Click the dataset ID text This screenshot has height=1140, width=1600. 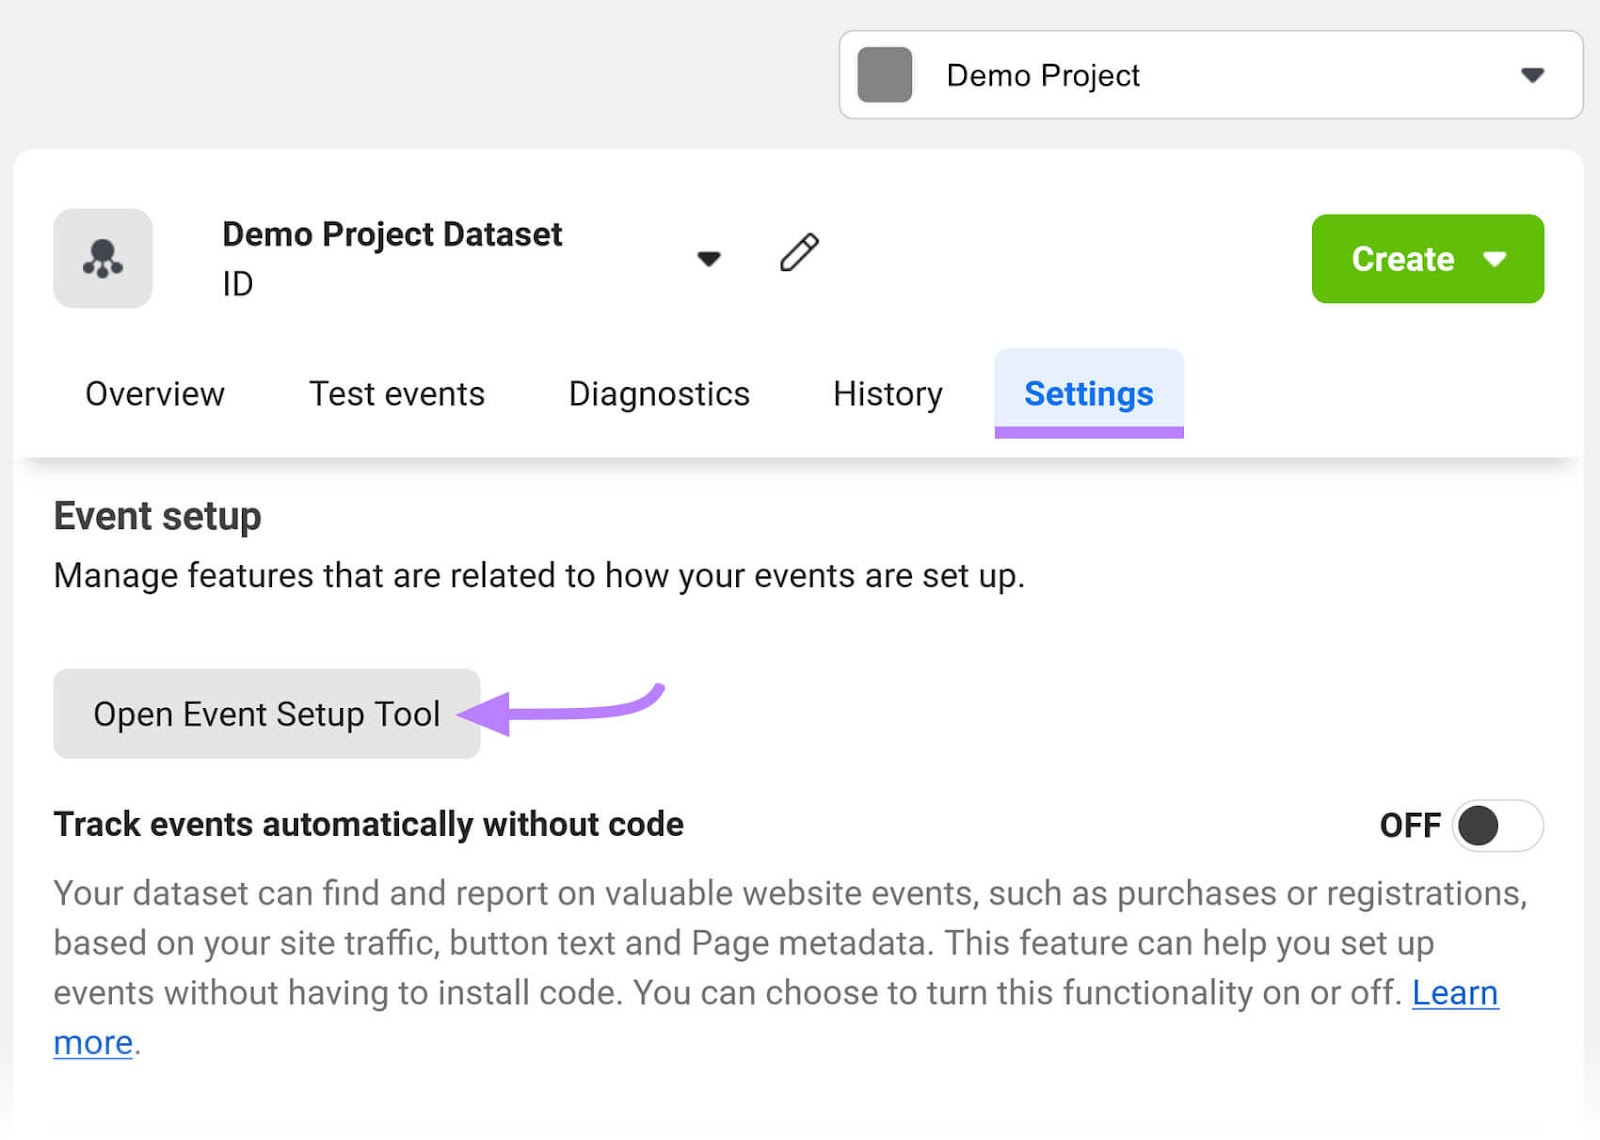(237, 284)
